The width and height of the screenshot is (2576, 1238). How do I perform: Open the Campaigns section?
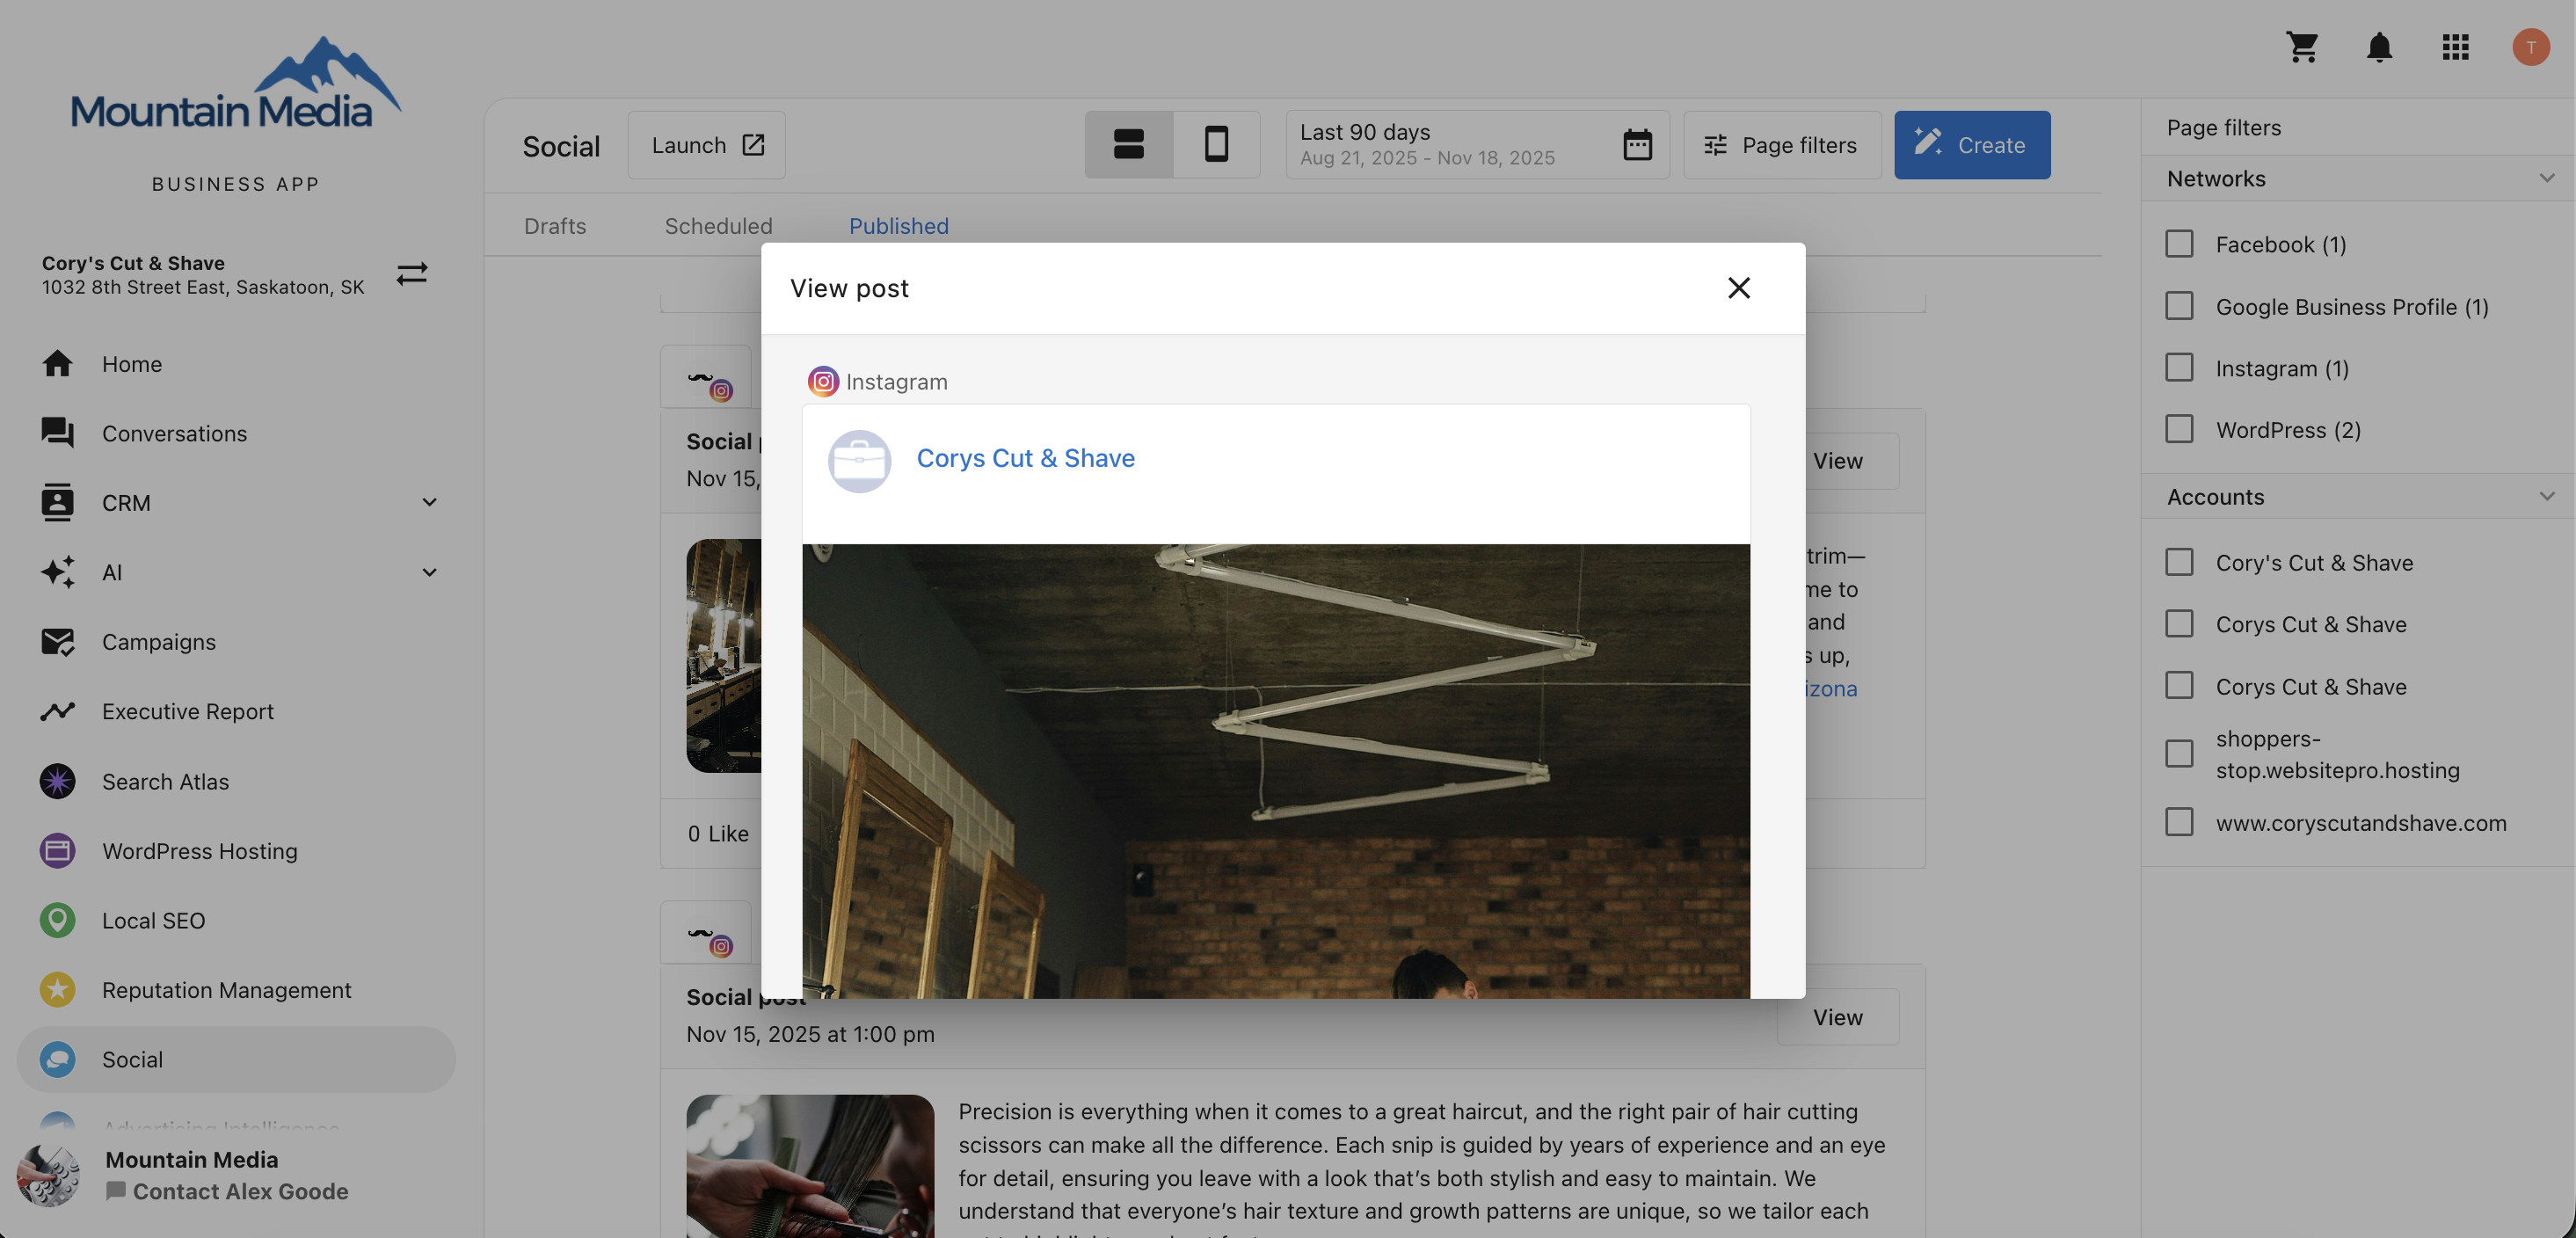159,641
